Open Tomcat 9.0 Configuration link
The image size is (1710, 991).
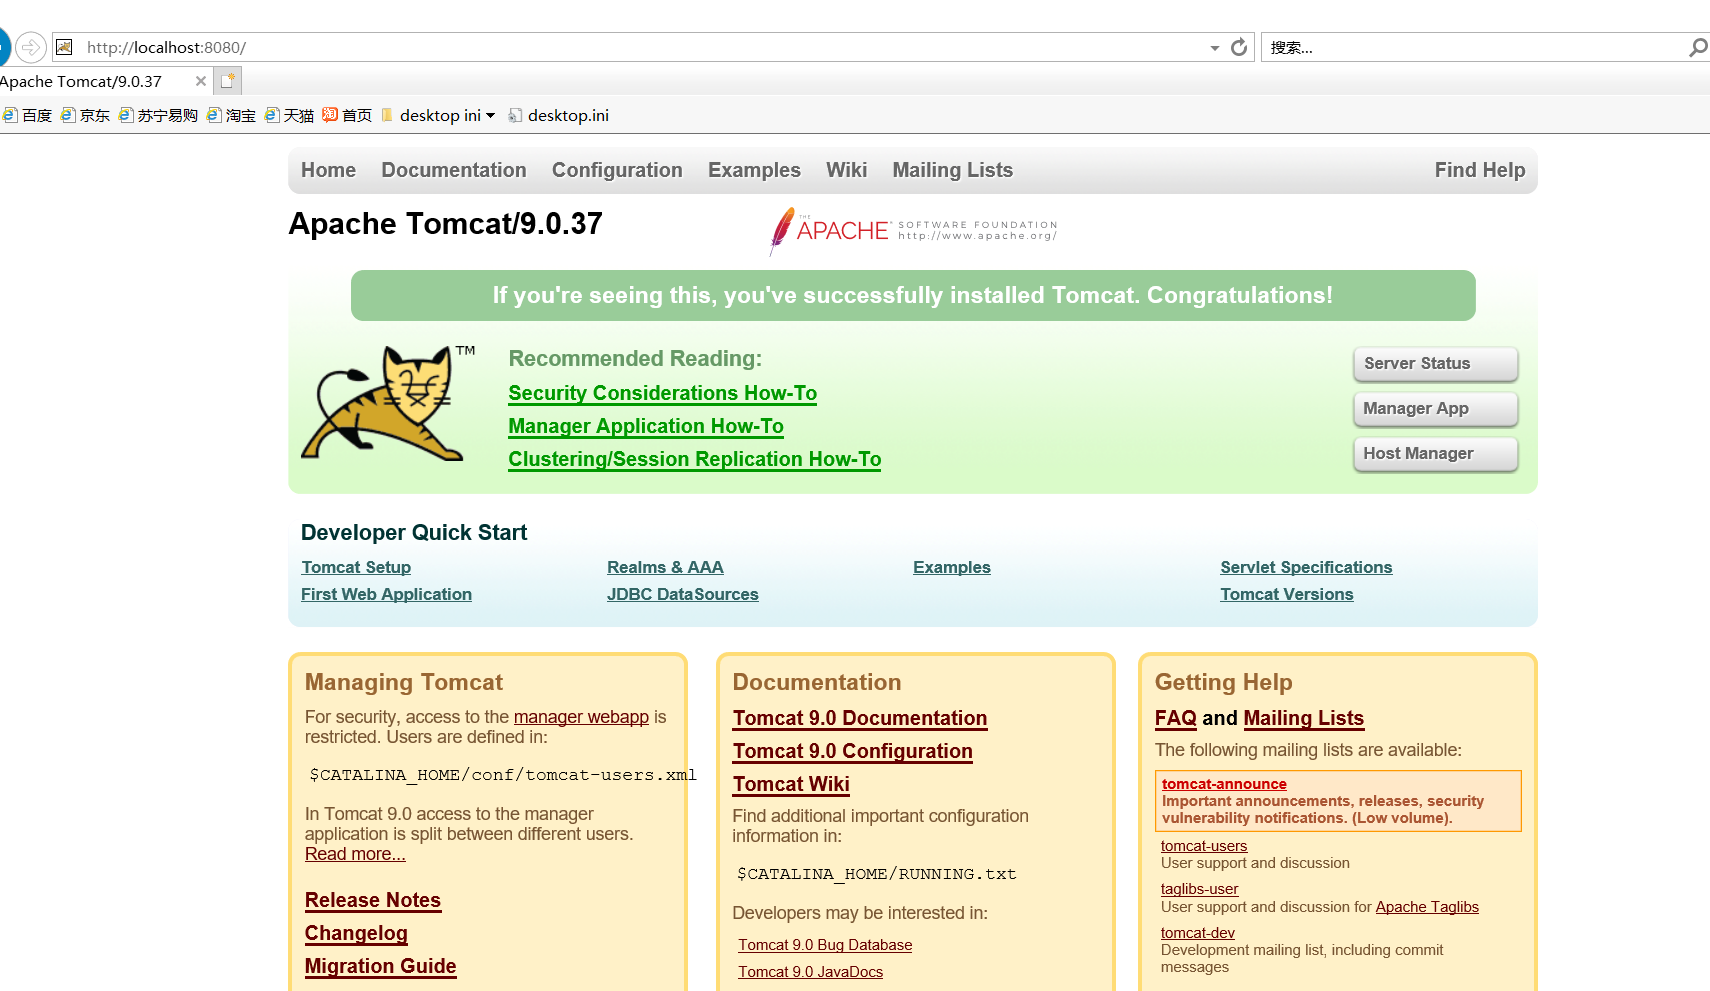853,751
